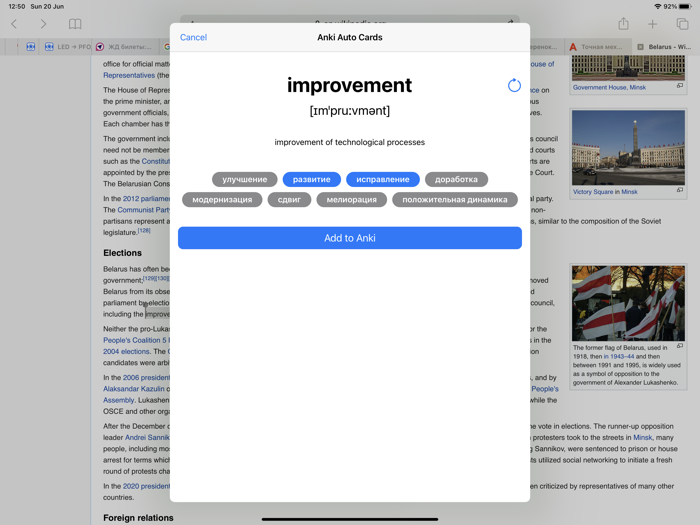
Task: Open the Government House photo thumbnail
Action: 628,68
